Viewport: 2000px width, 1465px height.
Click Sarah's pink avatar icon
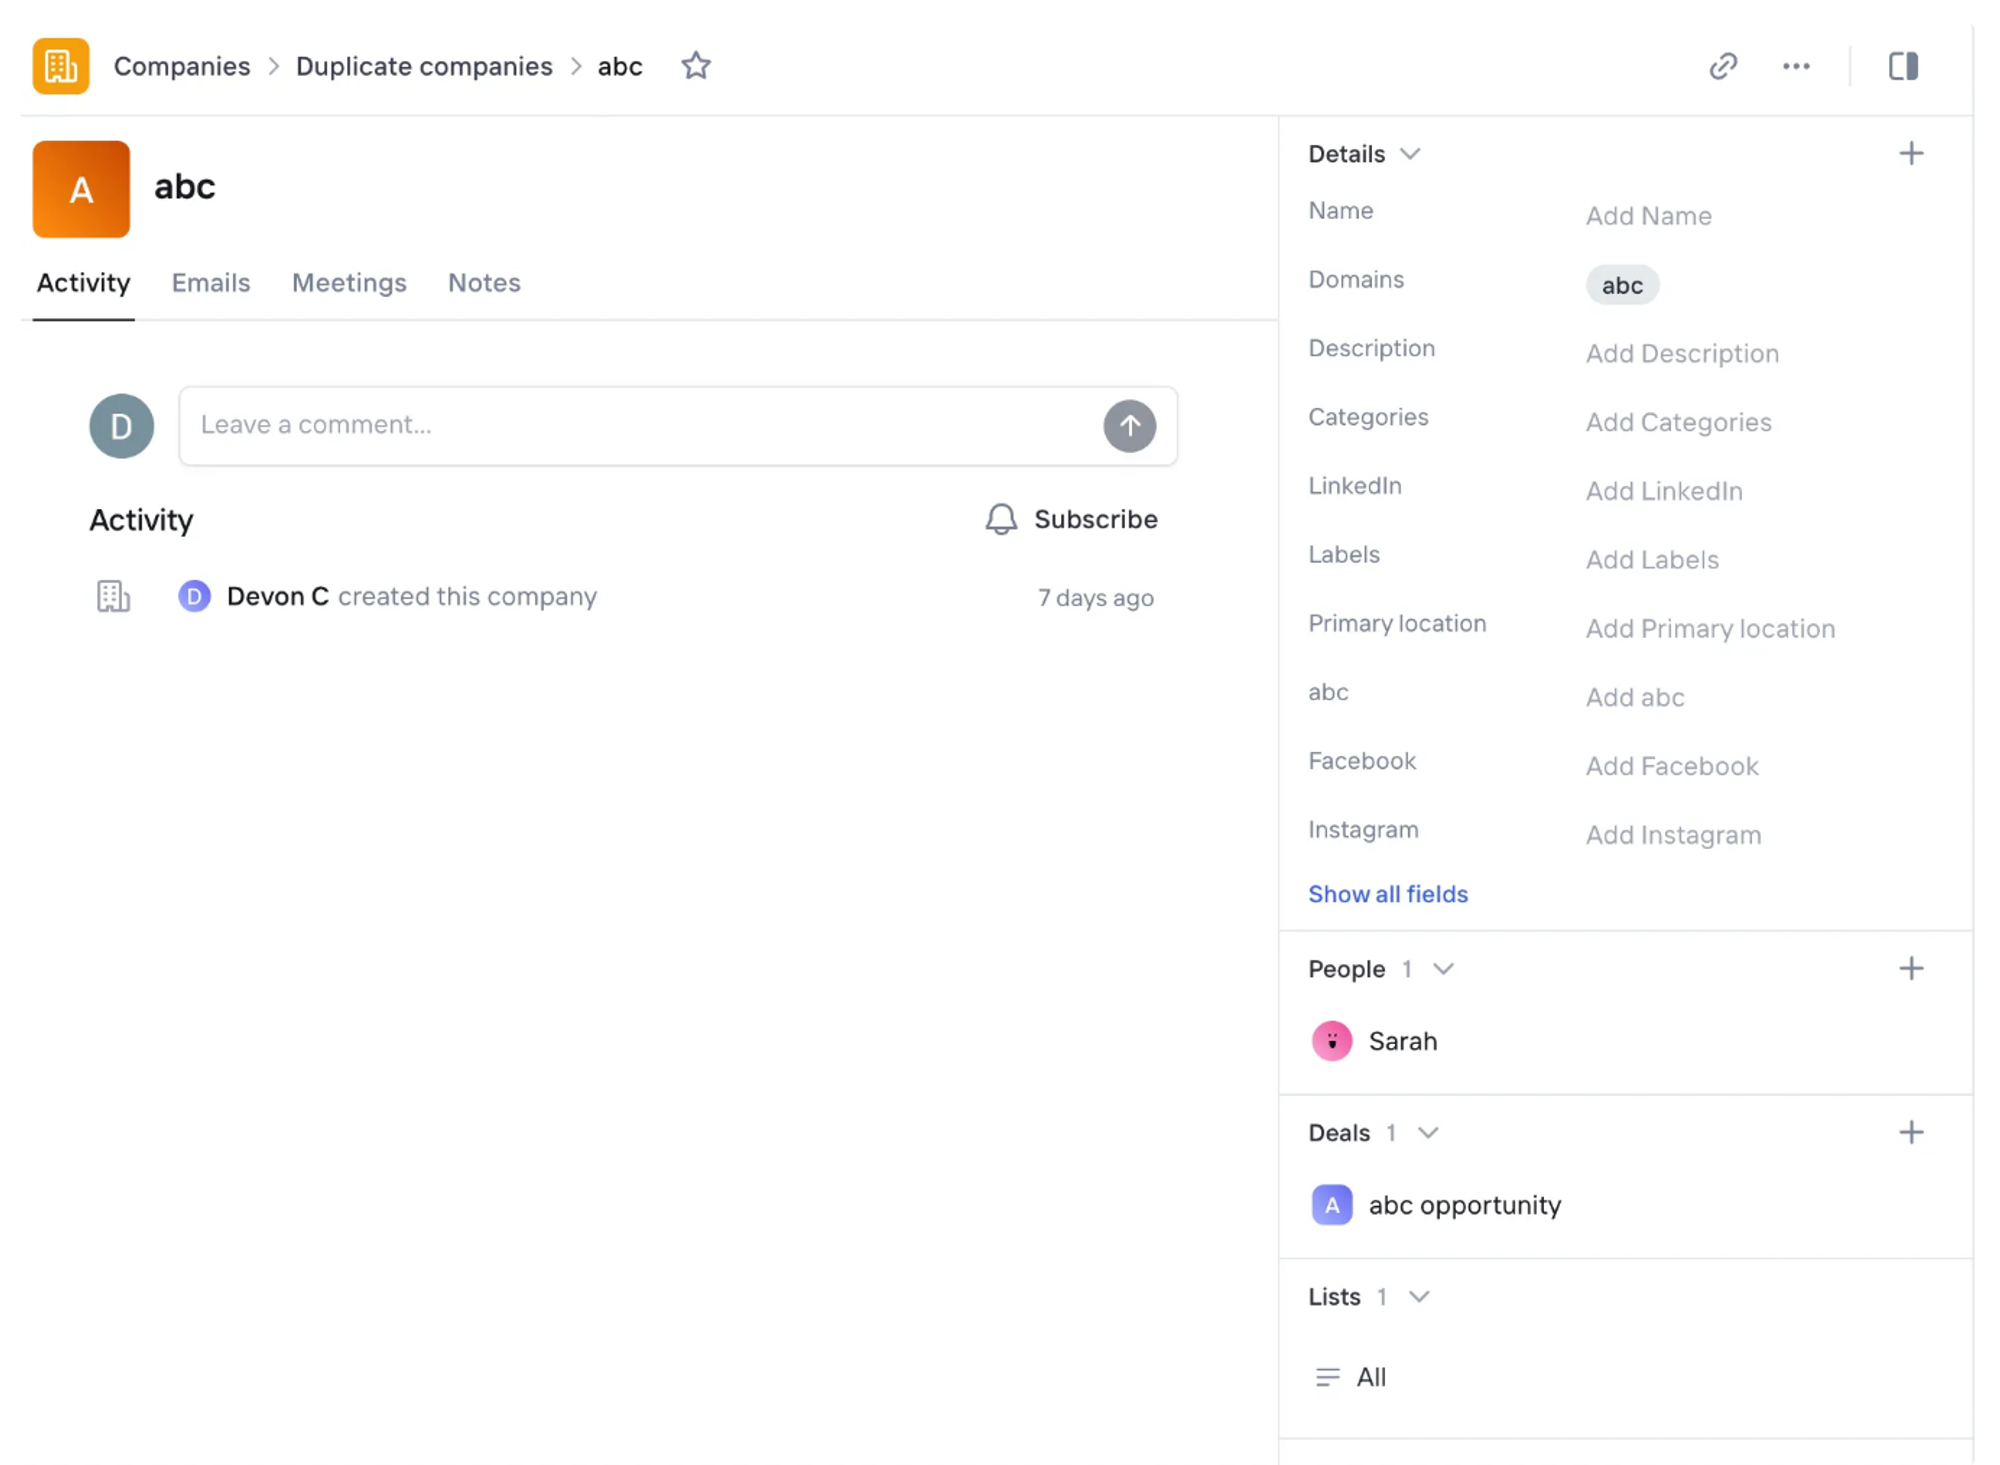(1332, 1041)
